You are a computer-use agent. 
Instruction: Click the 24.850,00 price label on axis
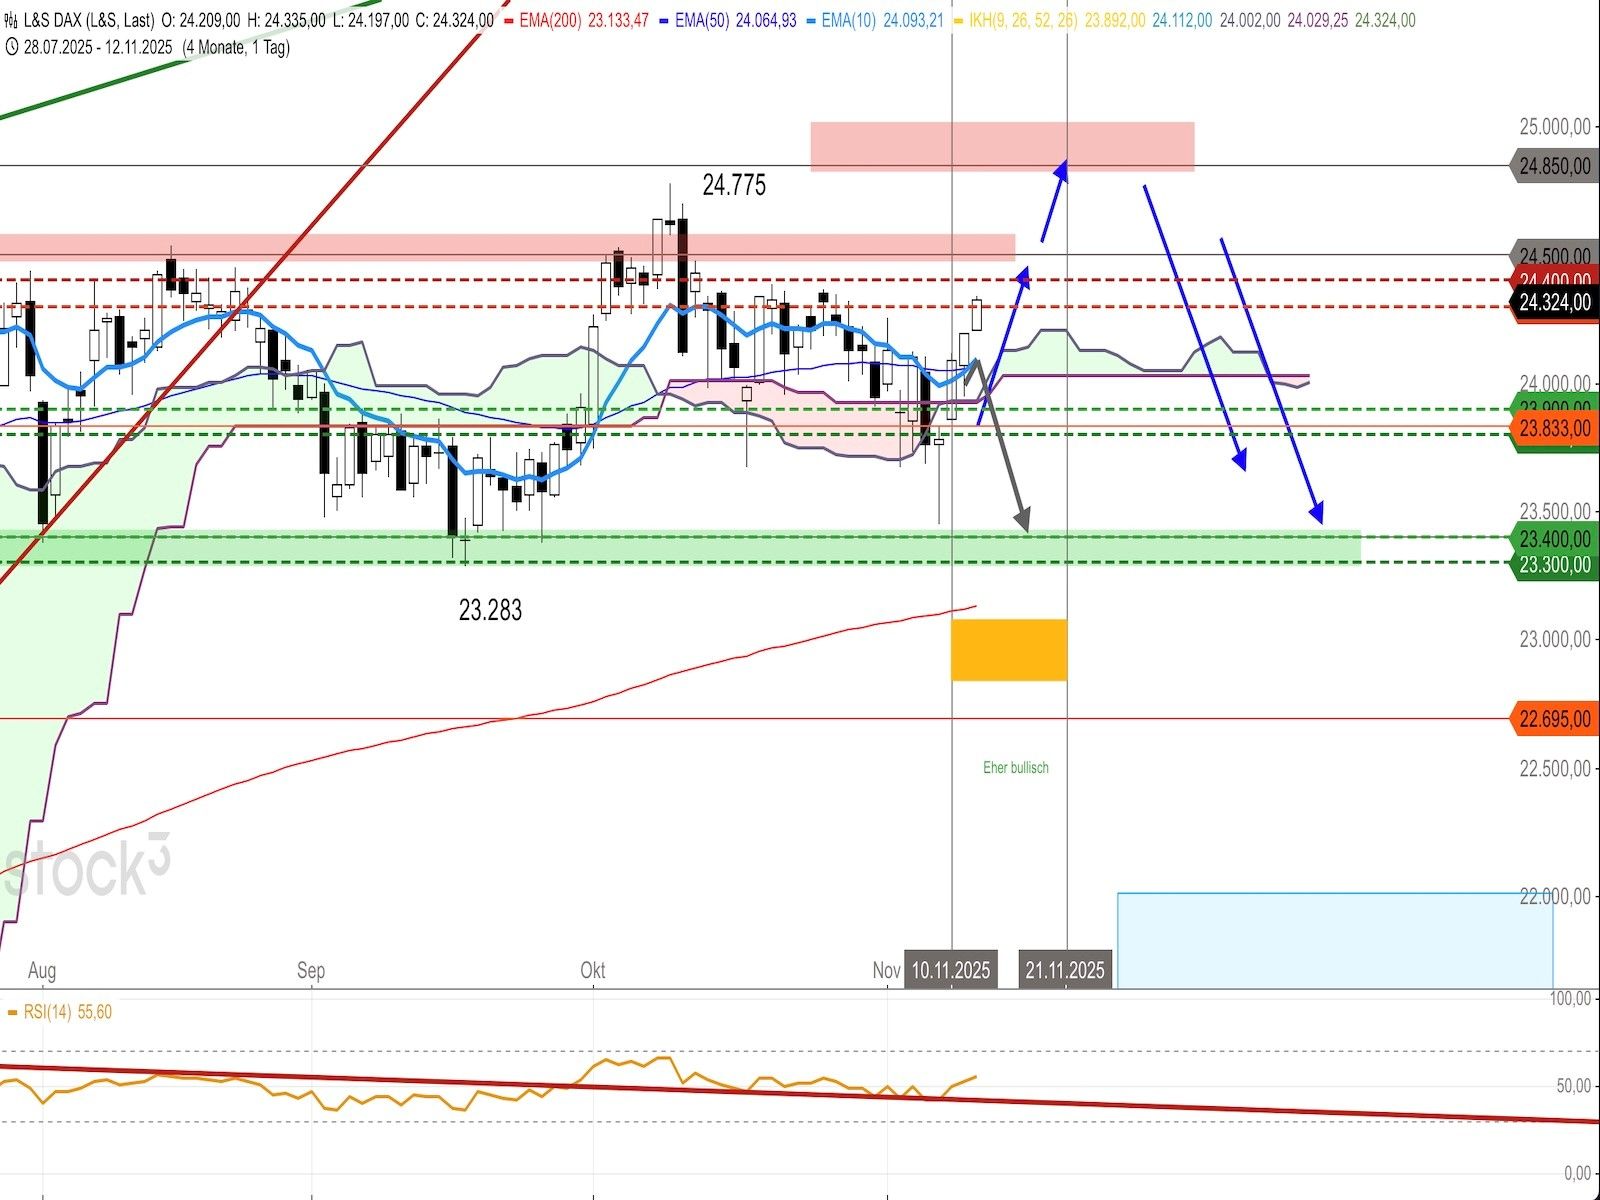coord(1553,166)
